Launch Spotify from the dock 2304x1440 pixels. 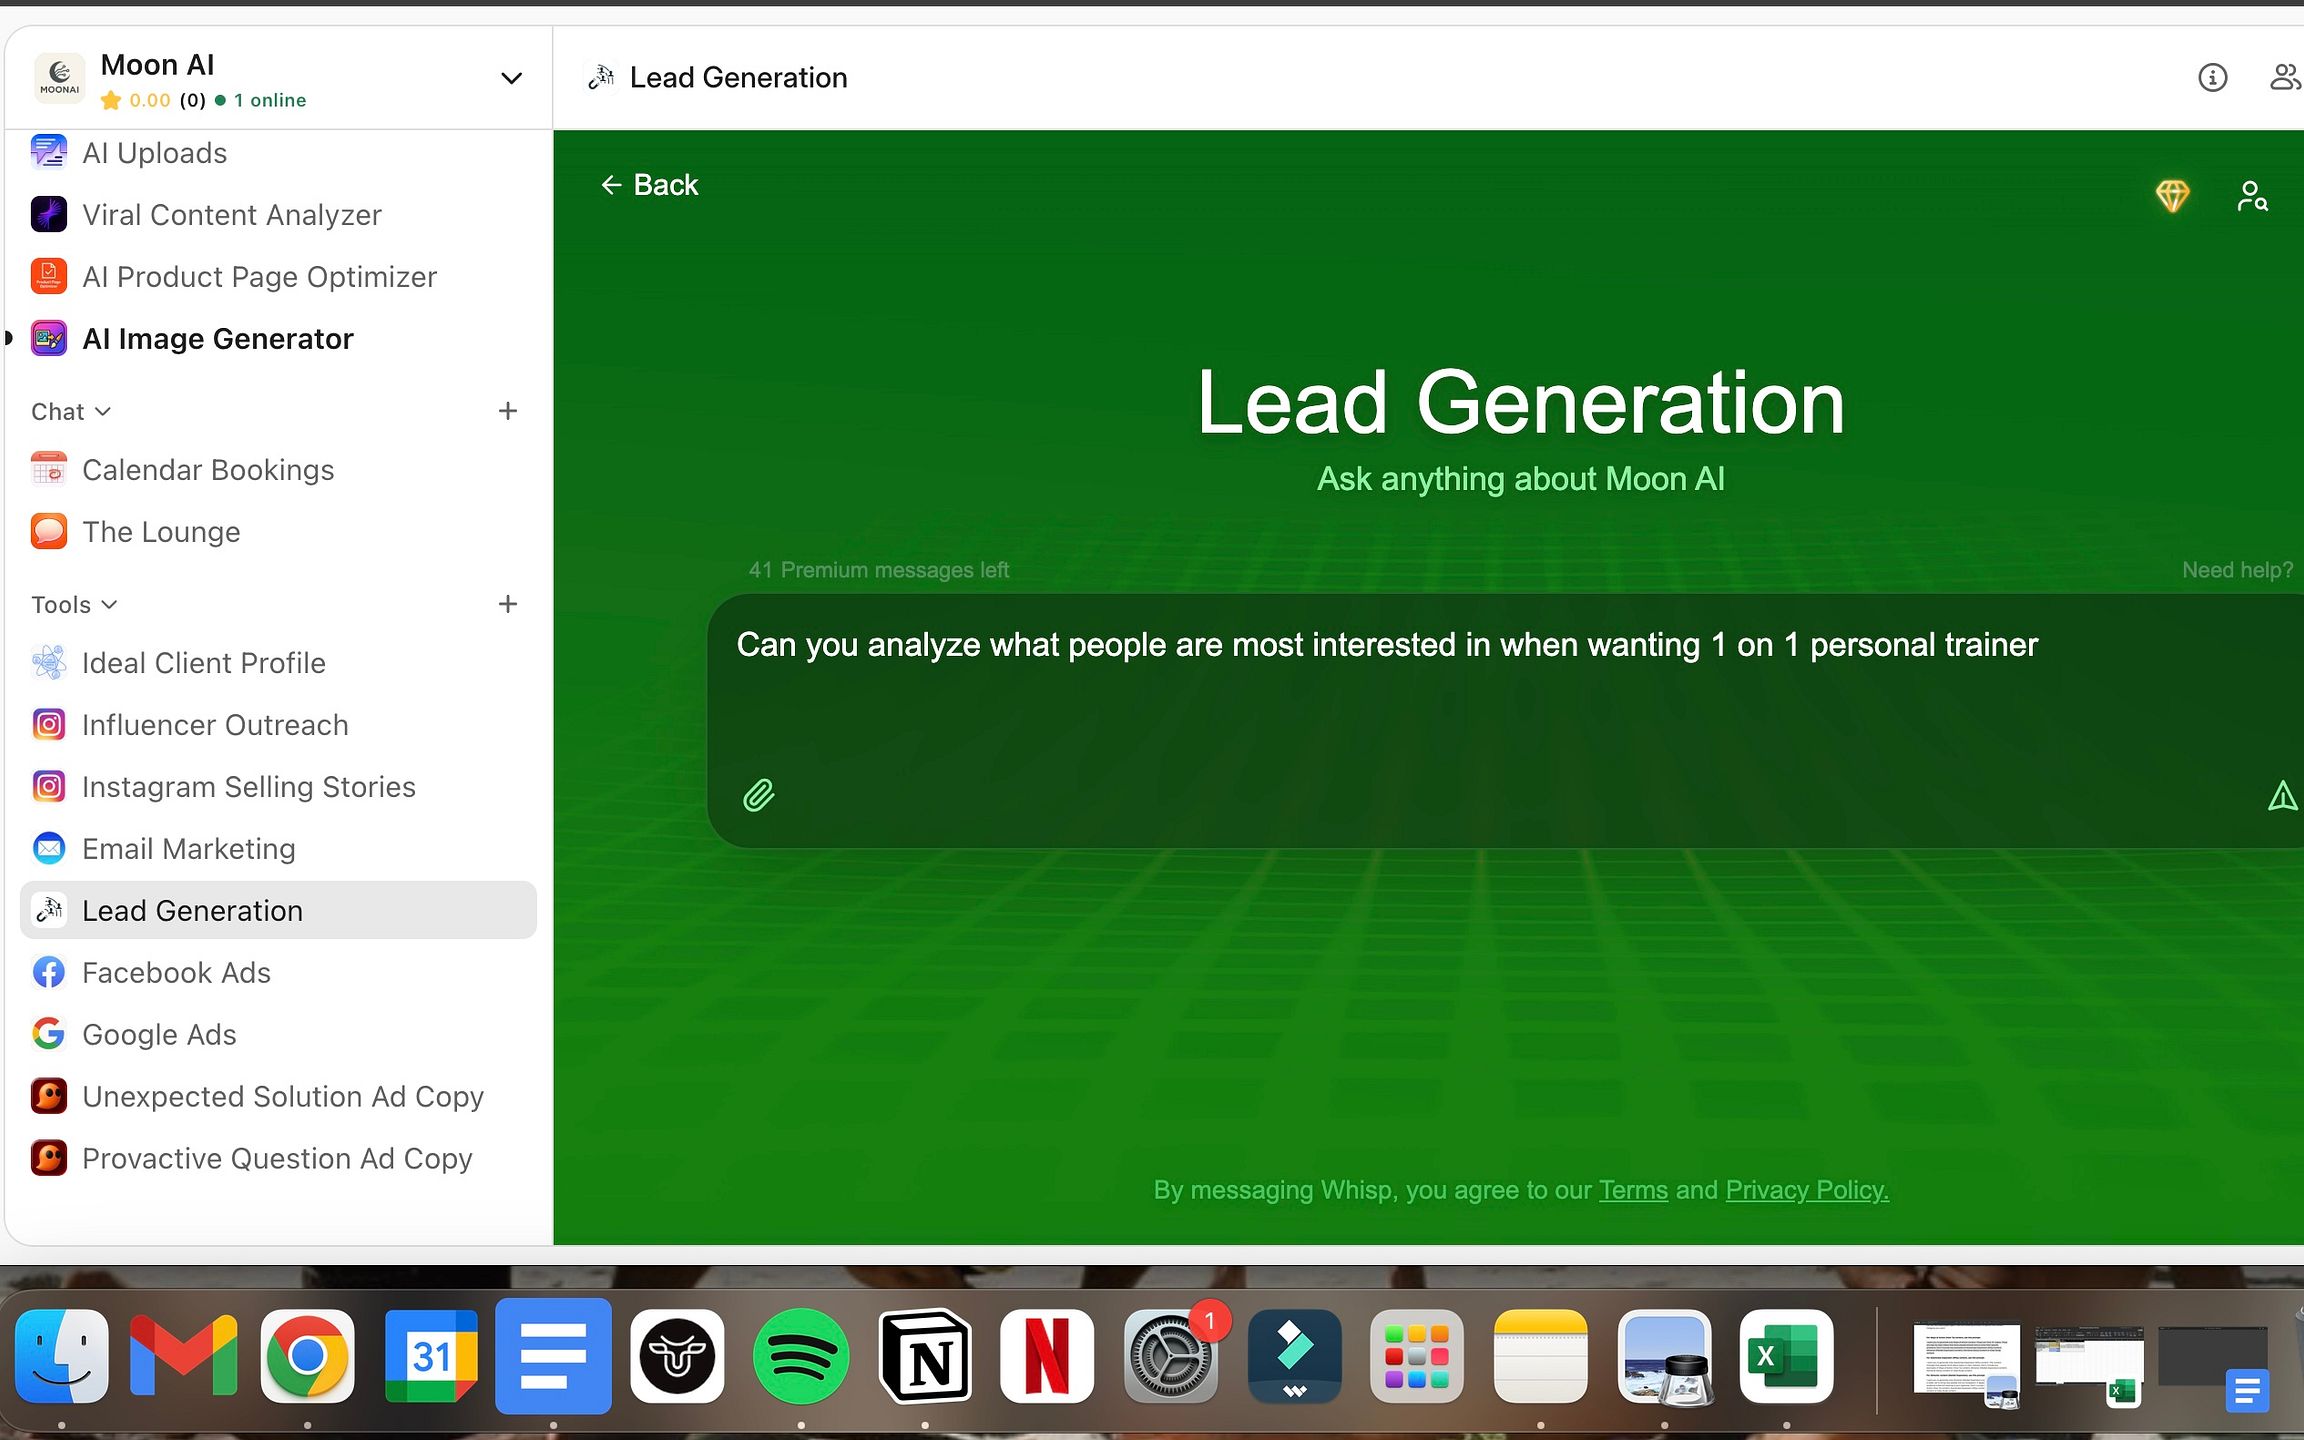[800, 1356]
